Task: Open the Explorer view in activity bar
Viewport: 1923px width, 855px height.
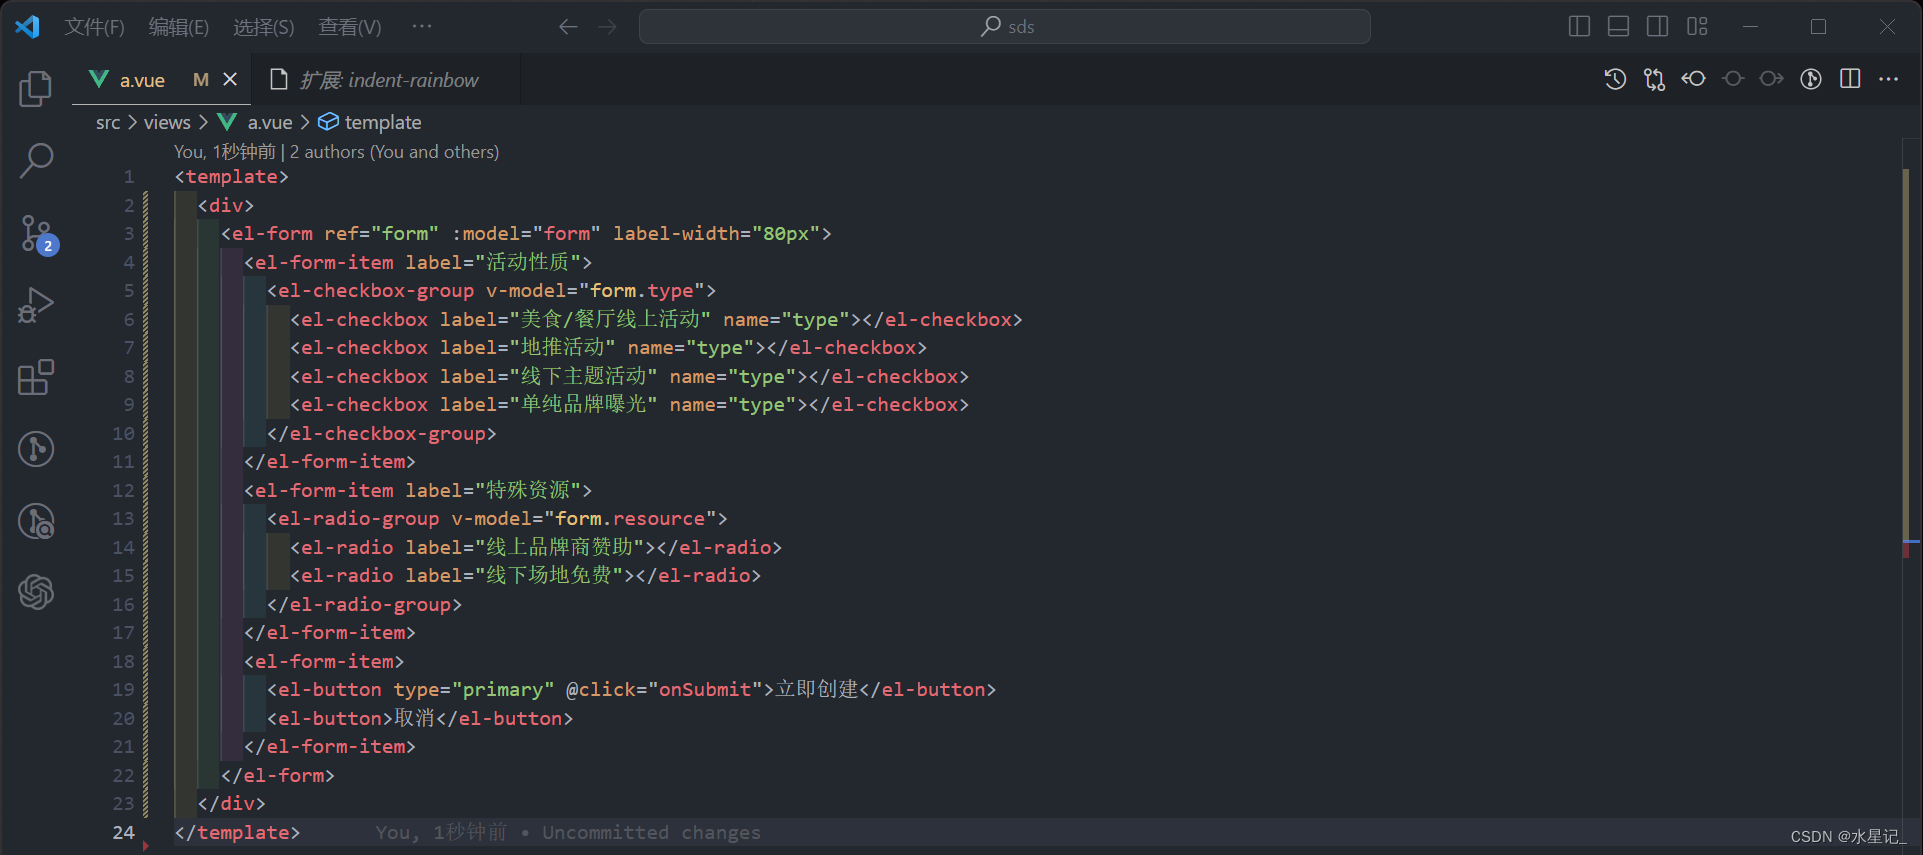Action: click(x=36, y=89)
